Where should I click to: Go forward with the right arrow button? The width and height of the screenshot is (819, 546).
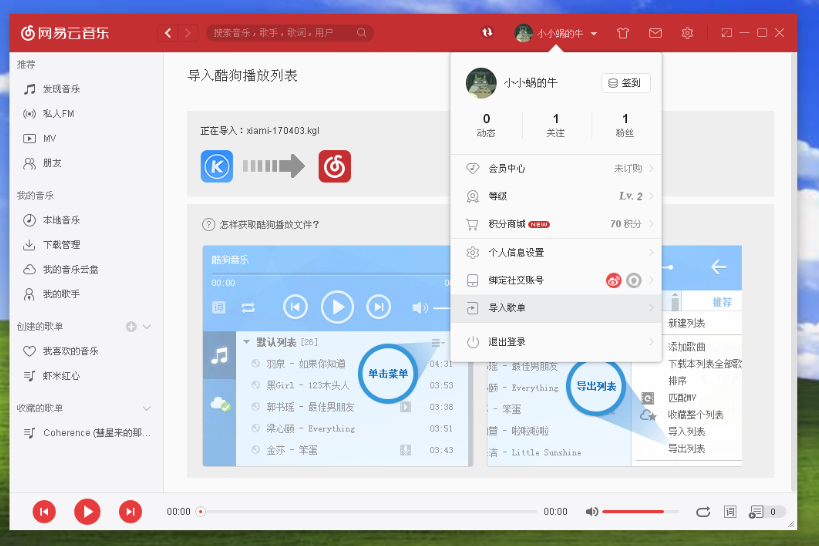coord(188,33)
